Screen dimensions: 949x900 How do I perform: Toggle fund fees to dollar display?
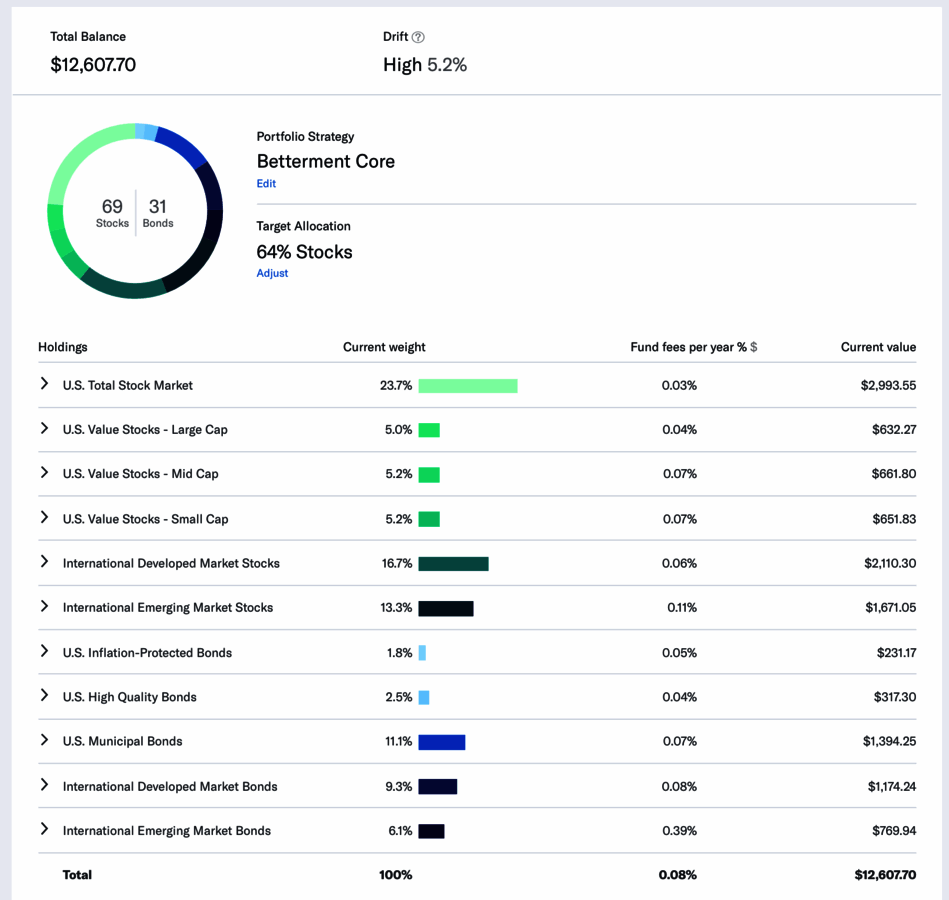click(x=754, y=347)
